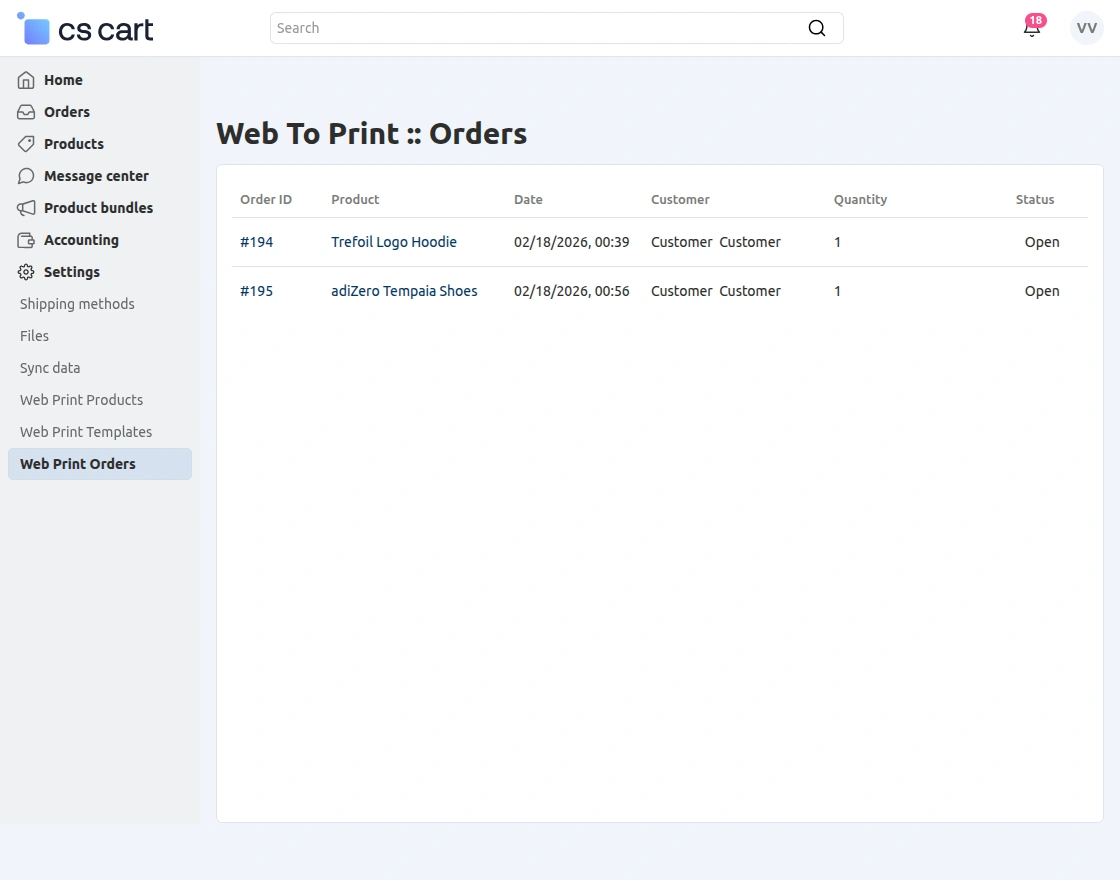Click the search magnifier icon
This screenshot has height=880, width=1120.
point(817,28)
